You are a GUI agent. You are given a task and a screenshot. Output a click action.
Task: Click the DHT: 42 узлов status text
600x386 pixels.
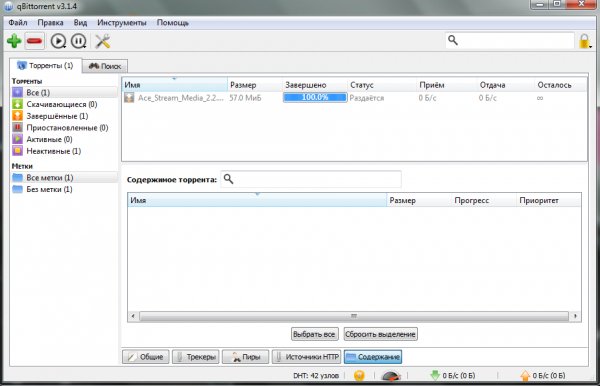click(316, 376)
